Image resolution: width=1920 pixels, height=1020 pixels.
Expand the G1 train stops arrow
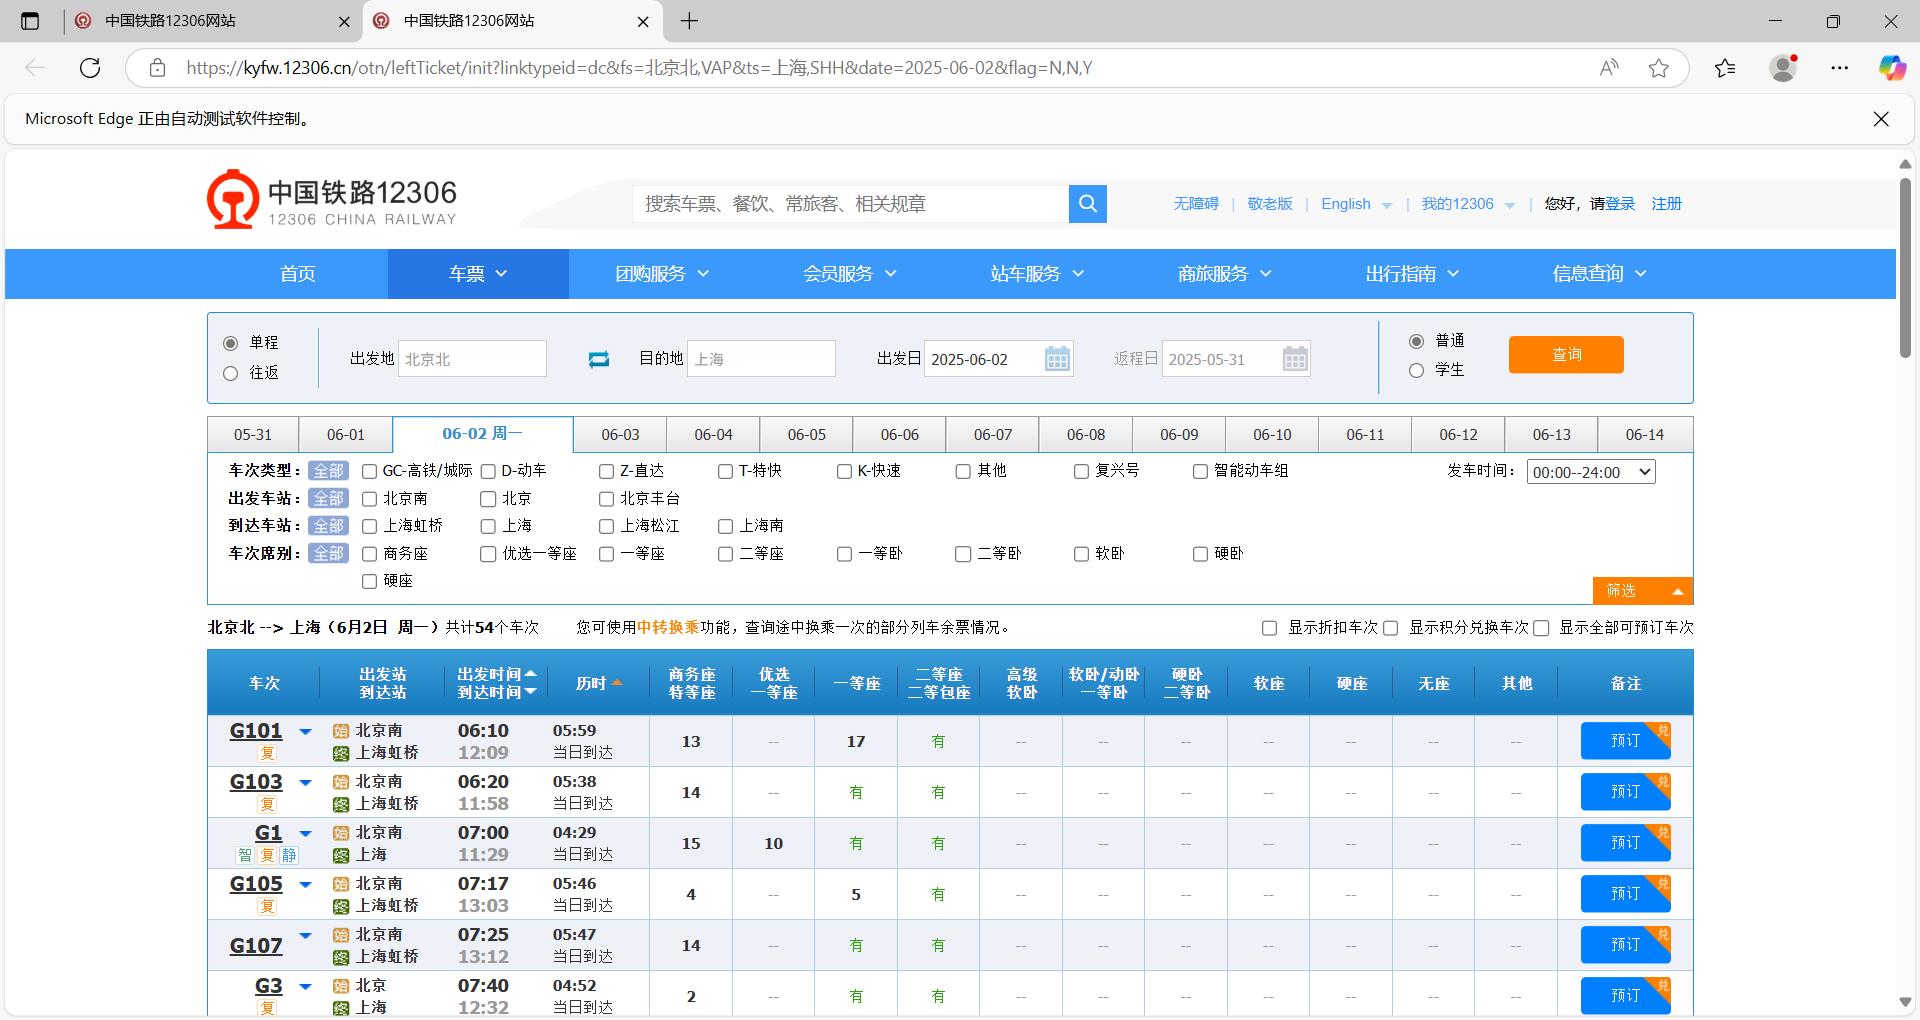click(306, 834)
